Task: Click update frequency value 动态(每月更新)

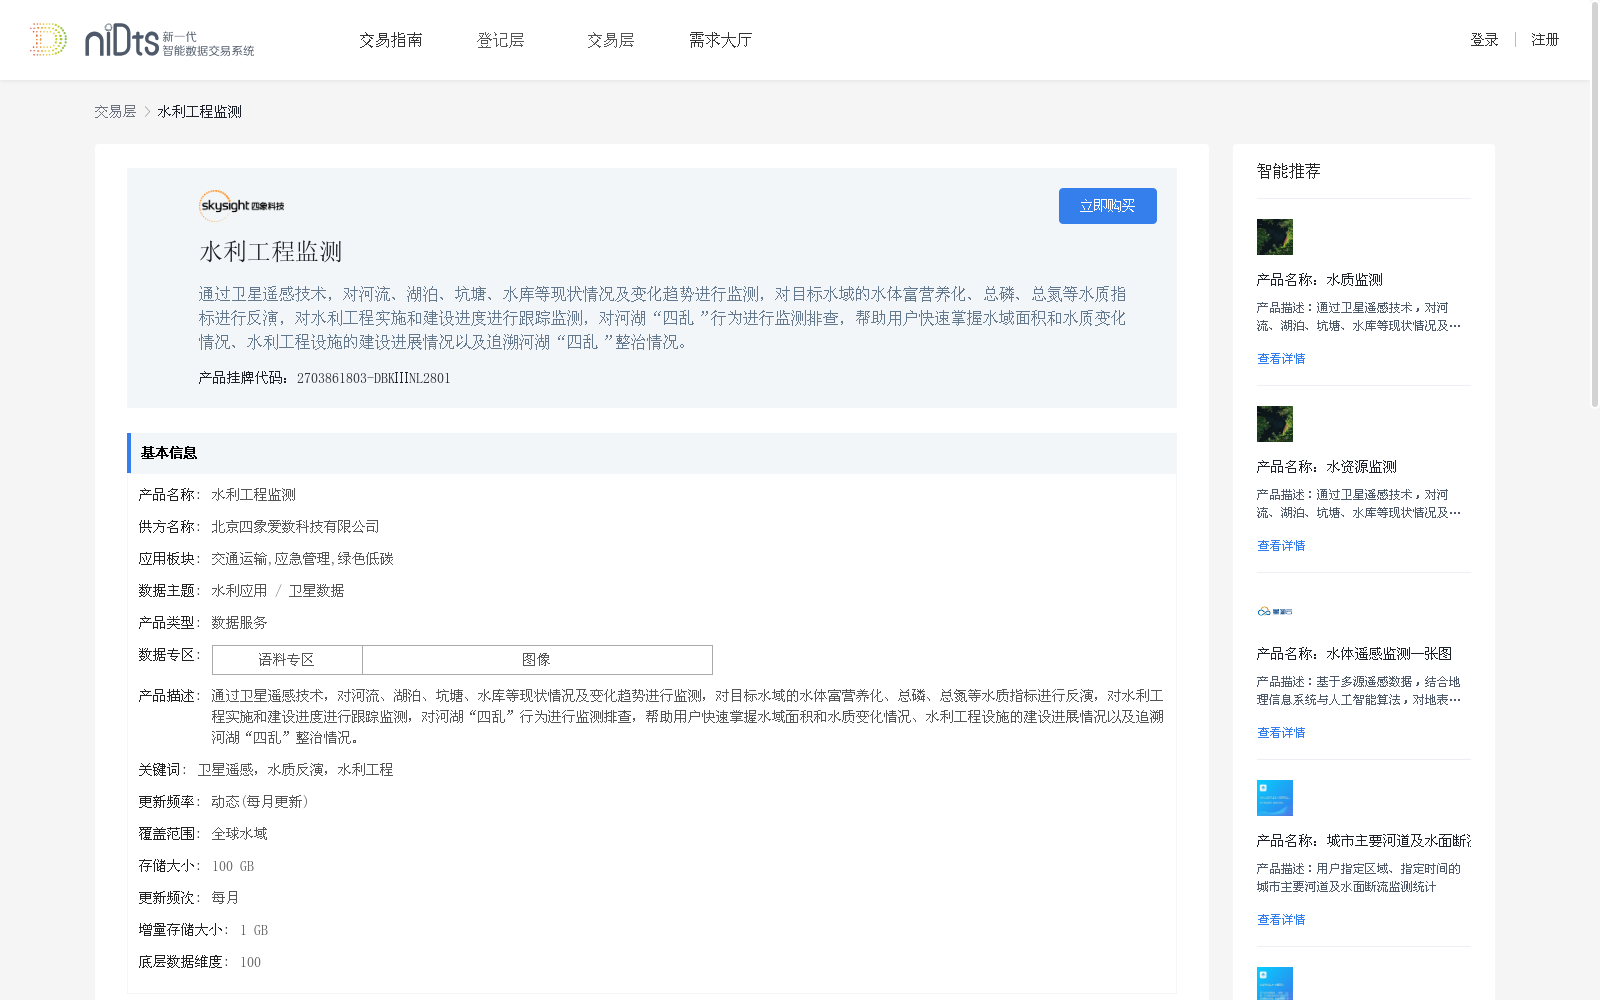Action: pos(260,802)
